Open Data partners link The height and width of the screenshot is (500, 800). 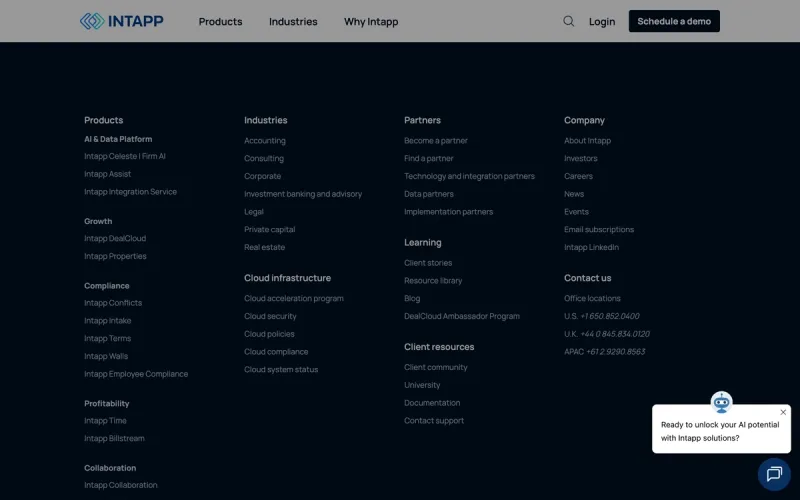(x=429, y=194)
